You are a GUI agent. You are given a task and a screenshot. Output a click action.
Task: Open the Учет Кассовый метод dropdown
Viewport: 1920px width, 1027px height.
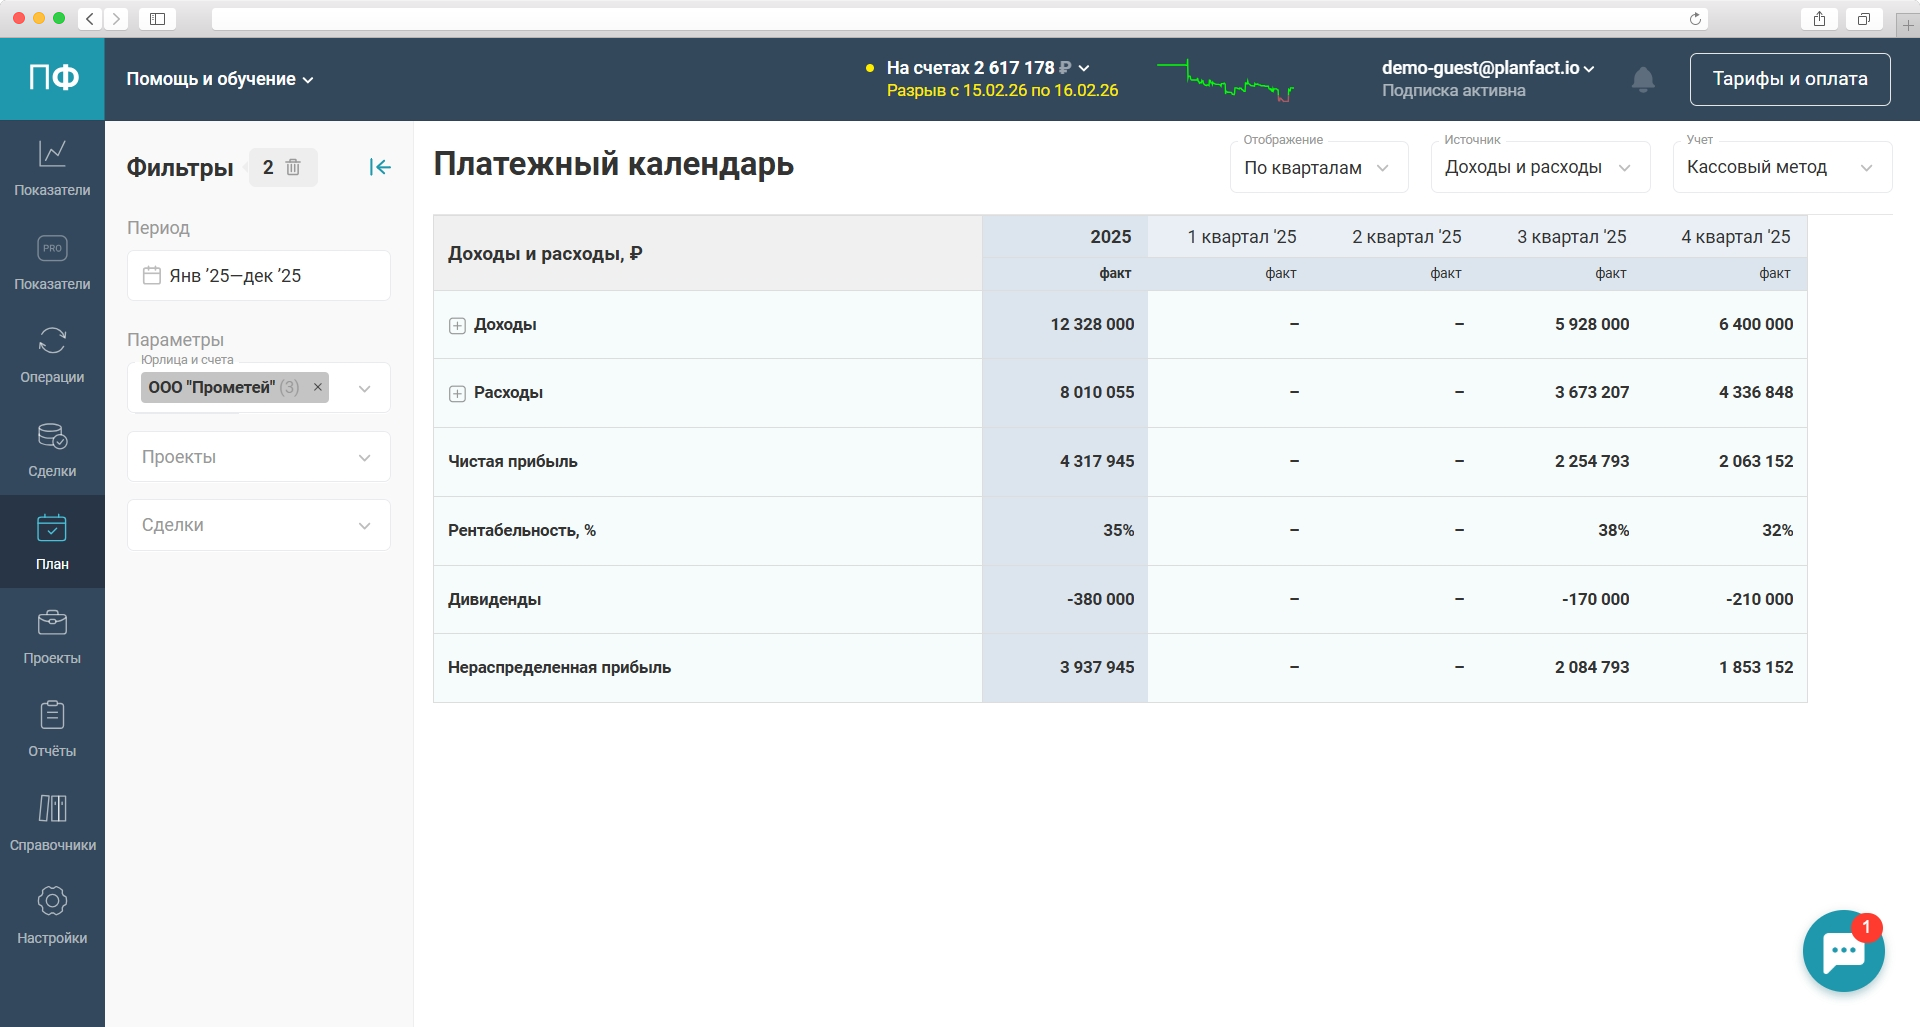(x=1780, y=167)
